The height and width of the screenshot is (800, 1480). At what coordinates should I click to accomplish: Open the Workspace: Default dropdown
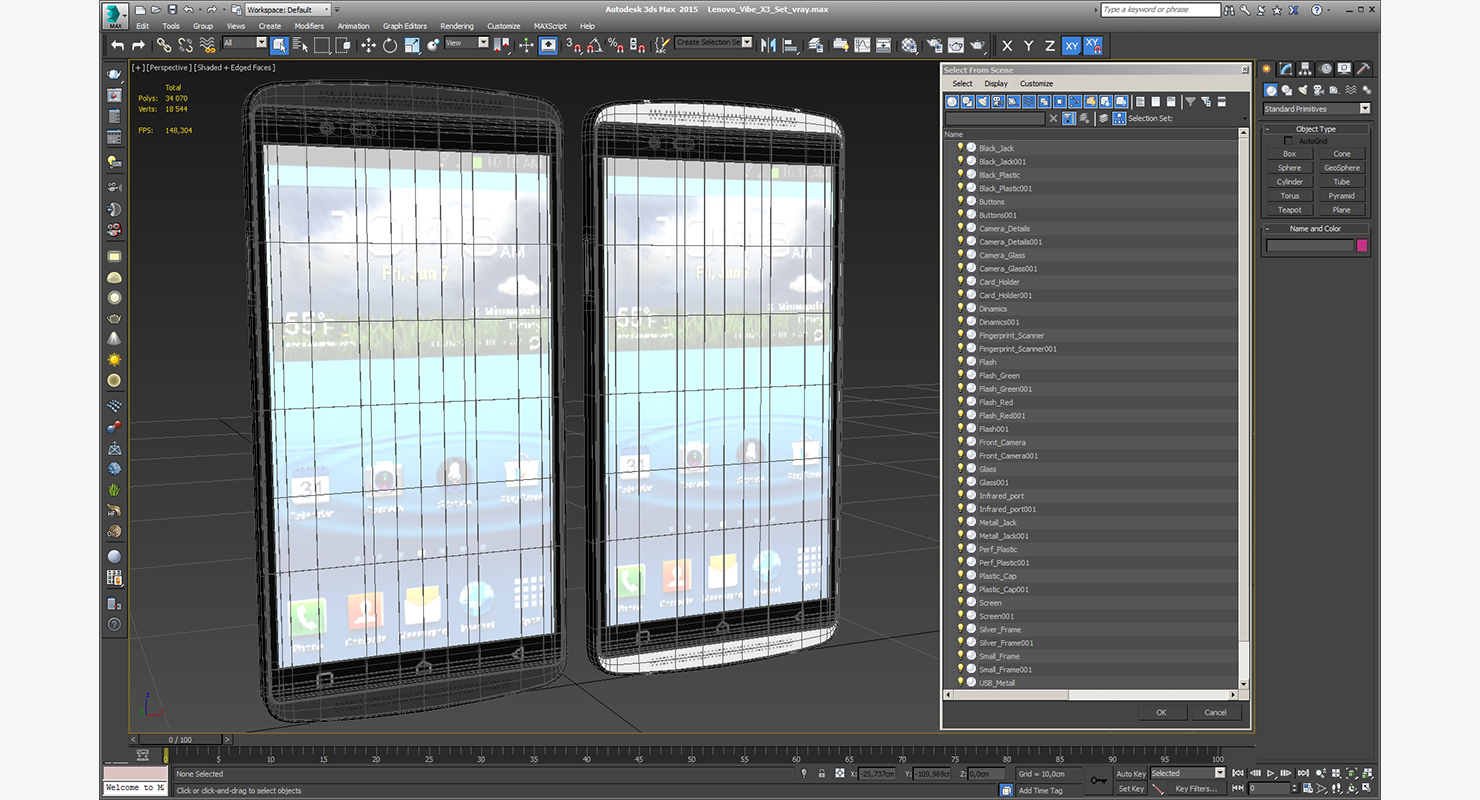point(288,9)
